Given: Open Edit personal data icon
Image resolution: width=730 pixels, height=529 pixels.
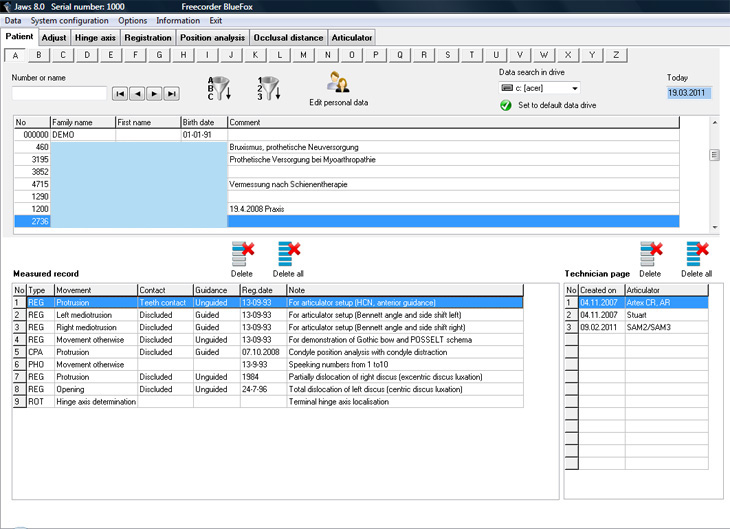Looking at the screenshot, I should [x=338, y=82].
